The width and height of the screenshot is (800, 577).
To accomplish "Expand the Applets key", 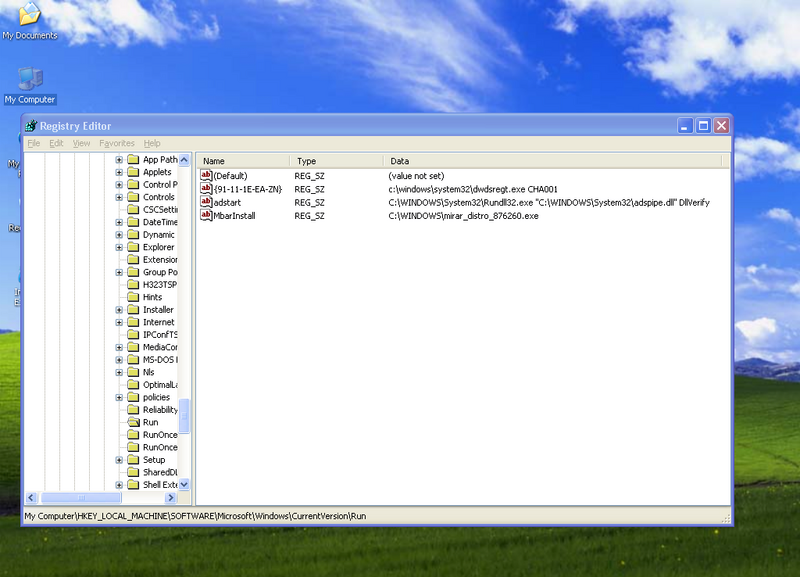I will pos(119,172).
